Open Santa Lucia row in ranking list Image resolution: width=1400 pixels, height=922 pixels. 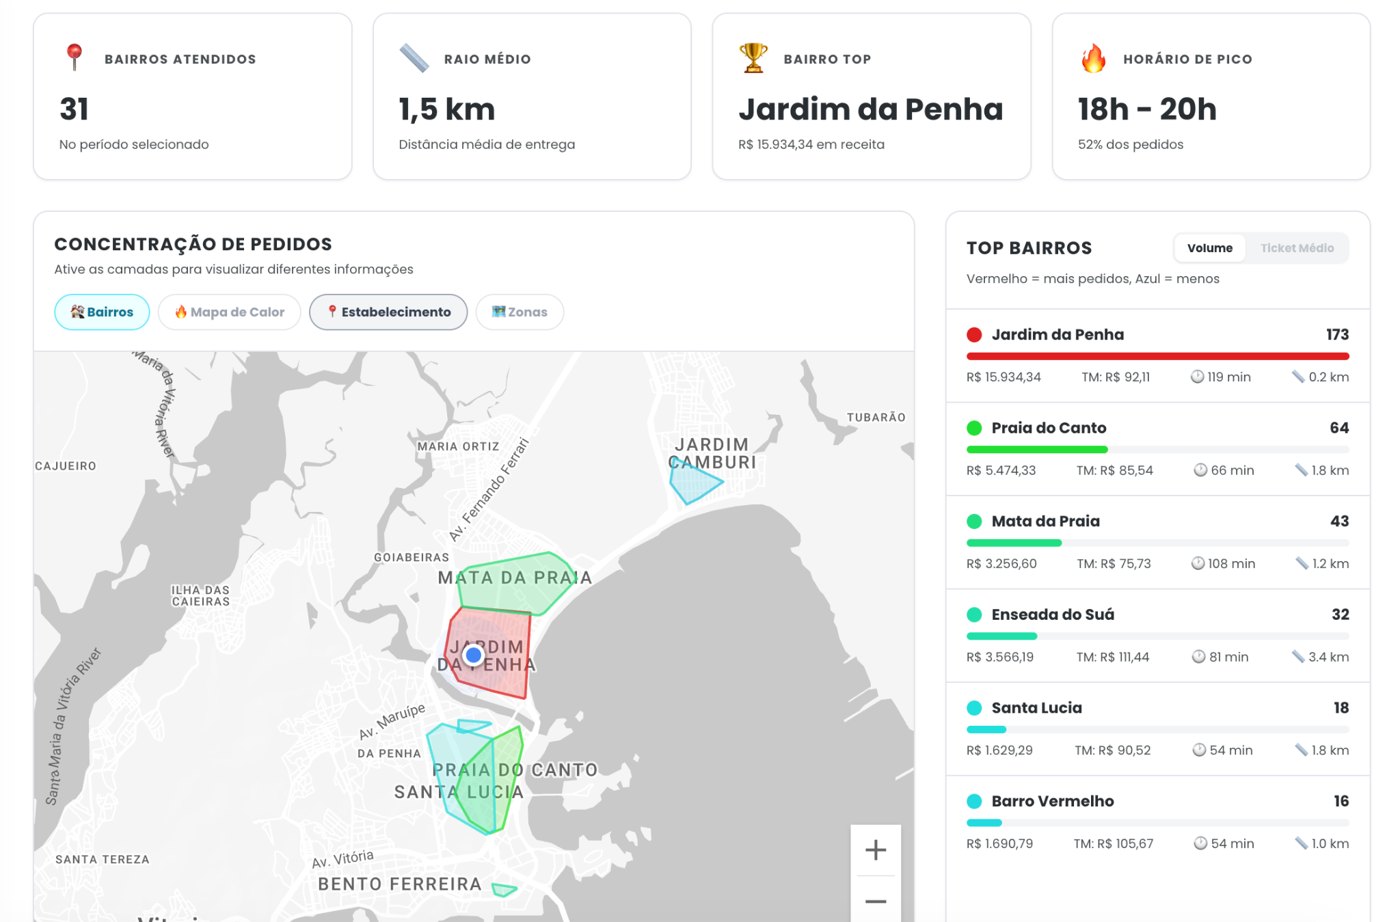(1158, 729)
